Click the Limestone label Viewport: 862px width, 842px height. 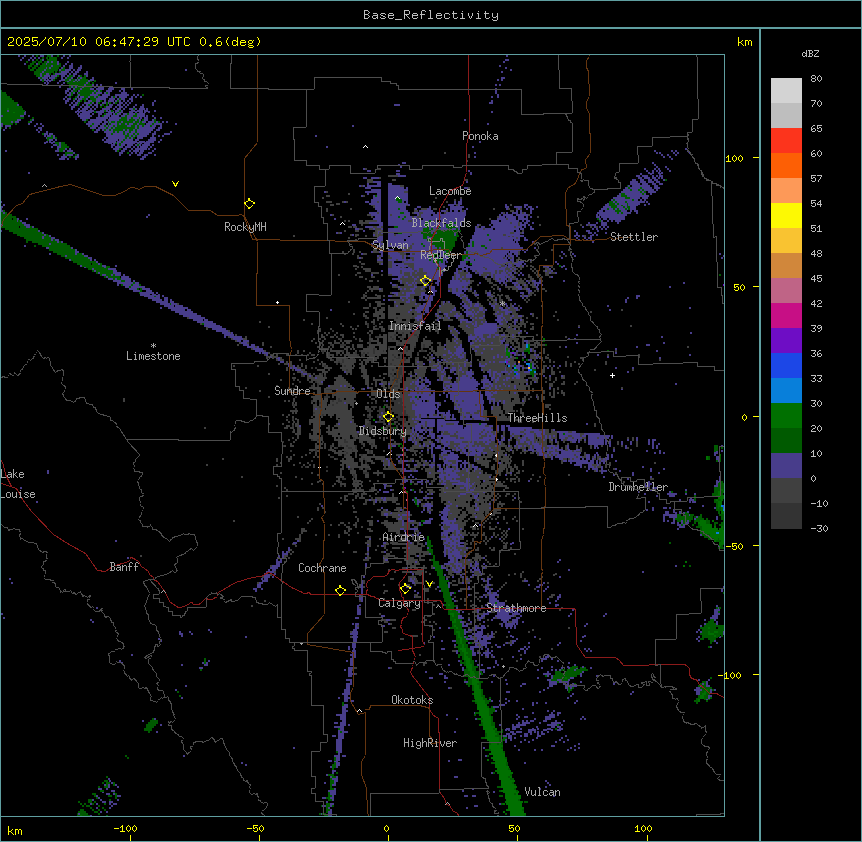(x=153, y=356)
